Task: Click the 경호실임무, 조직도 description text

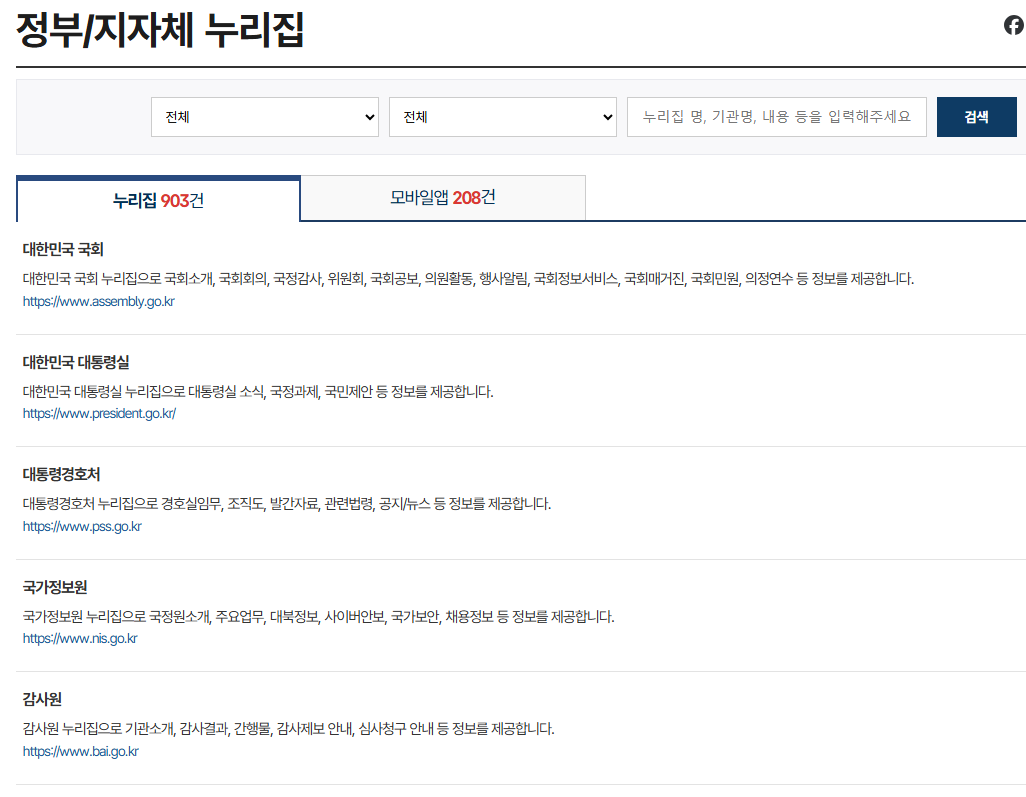Action: (287, 504)
